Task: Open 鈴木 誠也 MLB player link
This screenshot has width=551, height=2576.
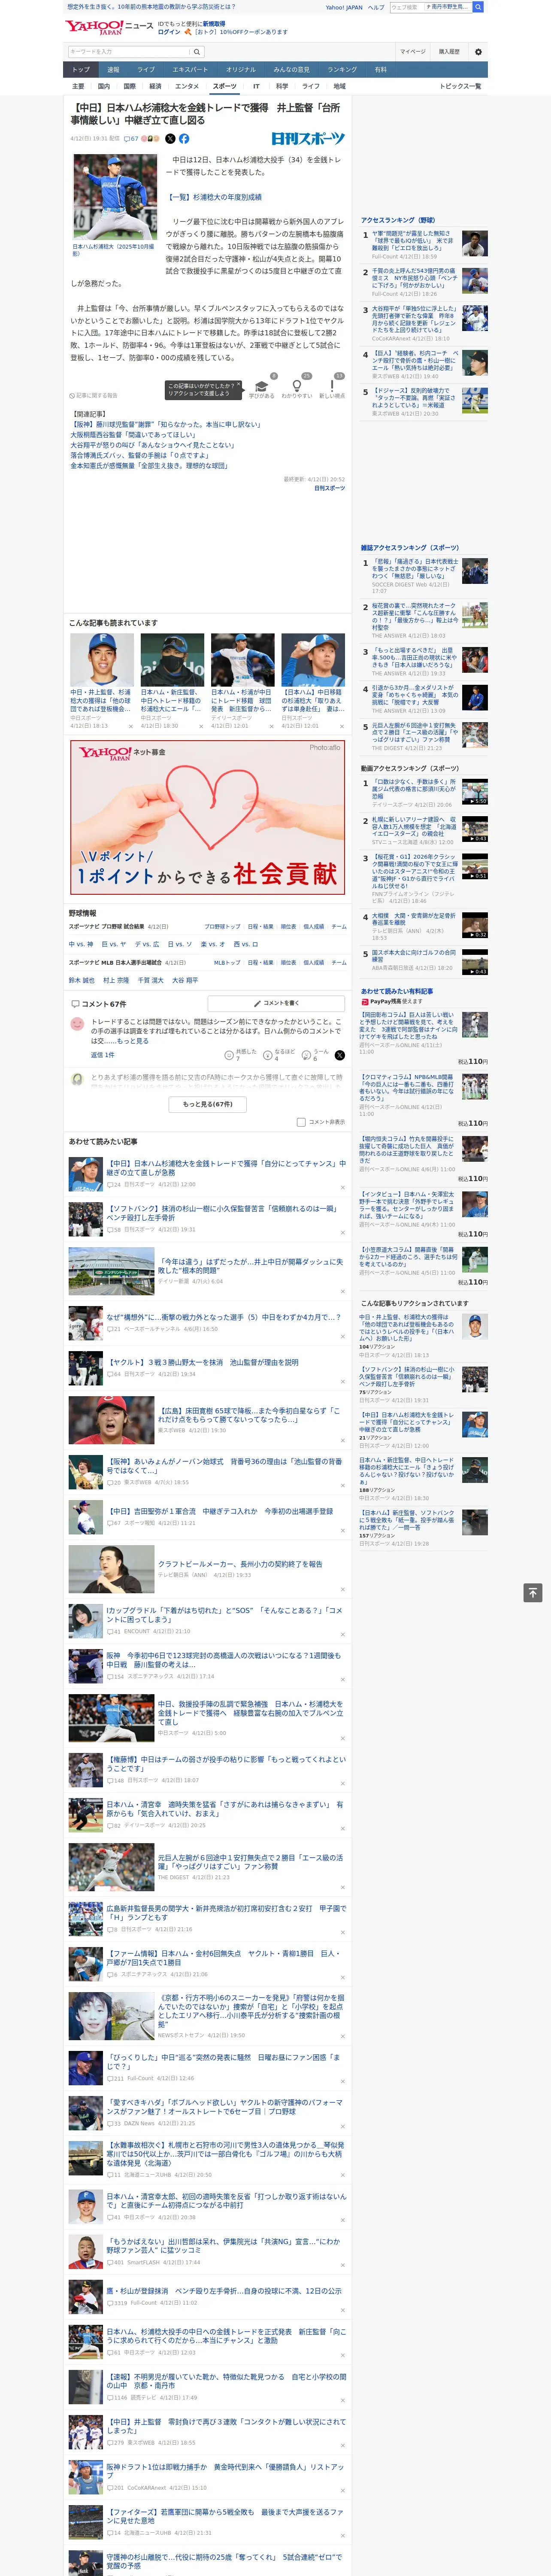Action: [82, 980]
